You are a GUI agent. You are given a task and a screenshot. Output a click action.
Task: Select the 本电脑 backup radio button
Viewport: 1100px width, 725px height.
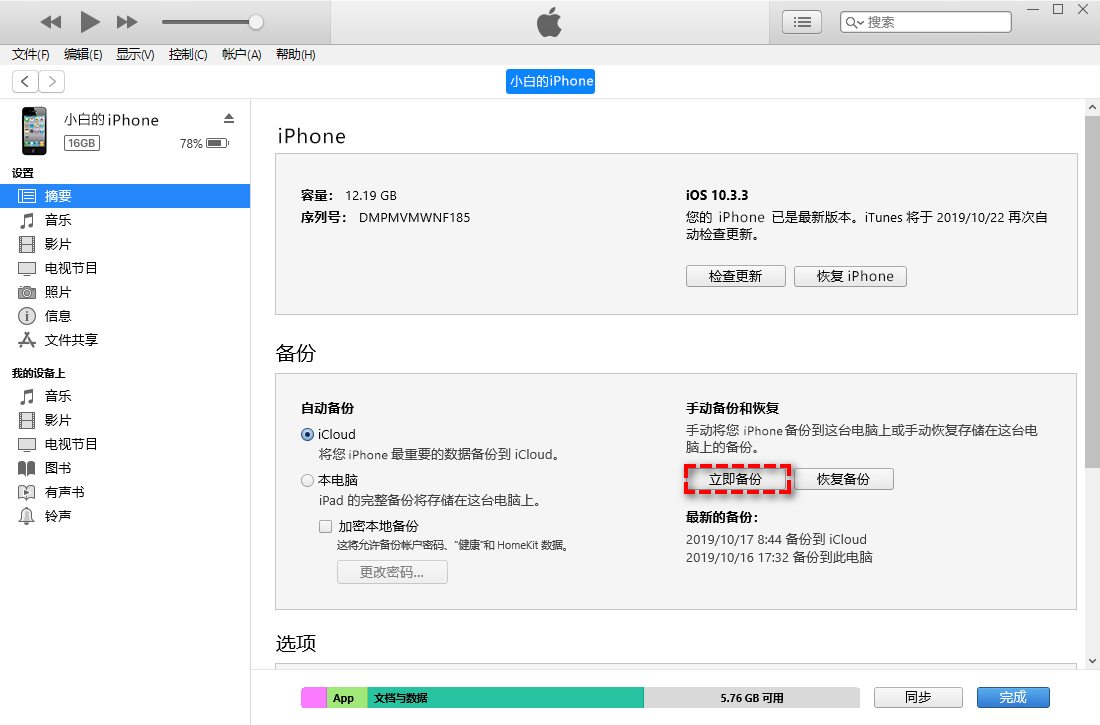coord(307,481)
